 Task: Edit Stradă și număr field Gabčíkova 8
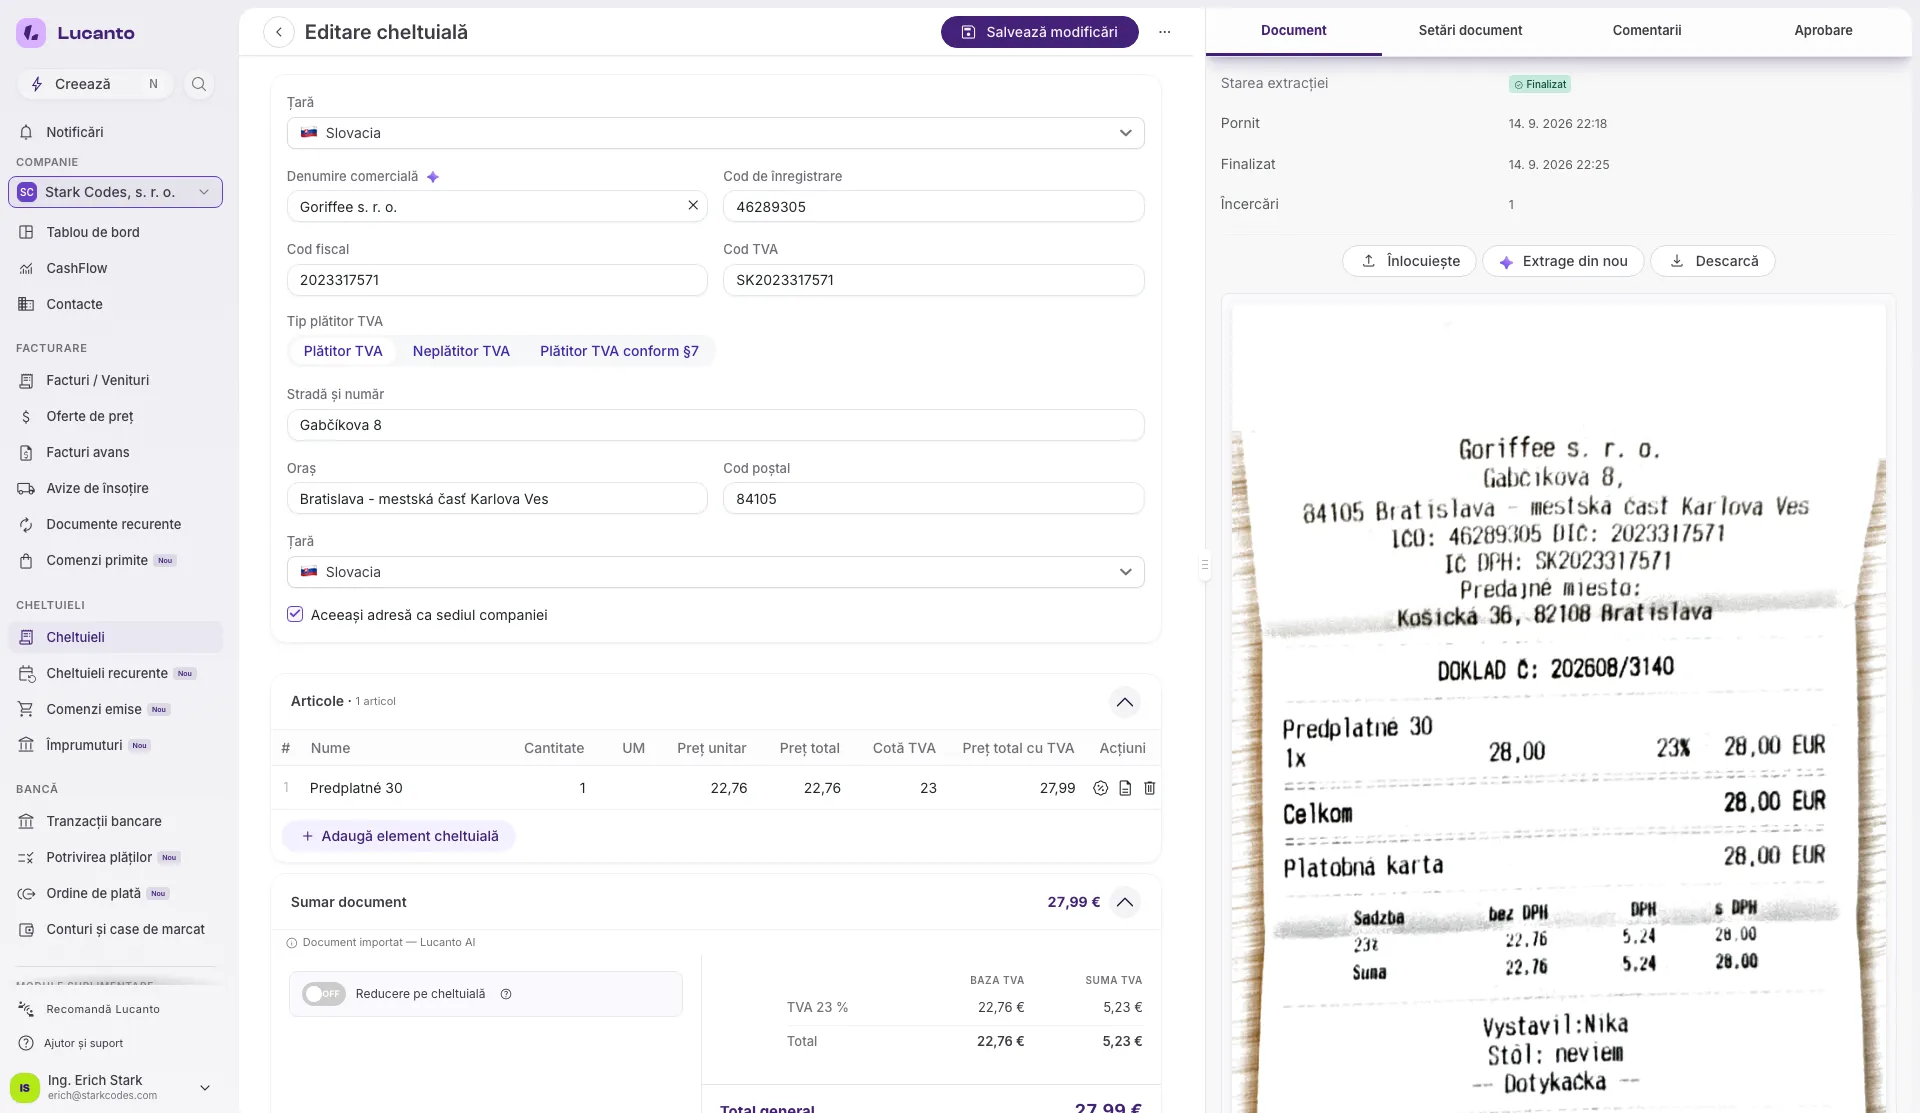(716, 425)
